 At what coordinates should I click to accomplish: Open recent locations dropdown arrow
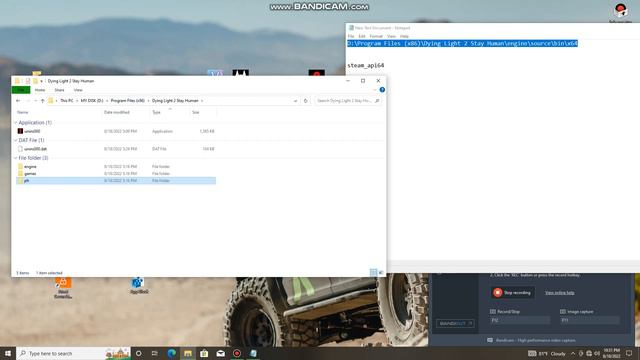coord(36,101)
